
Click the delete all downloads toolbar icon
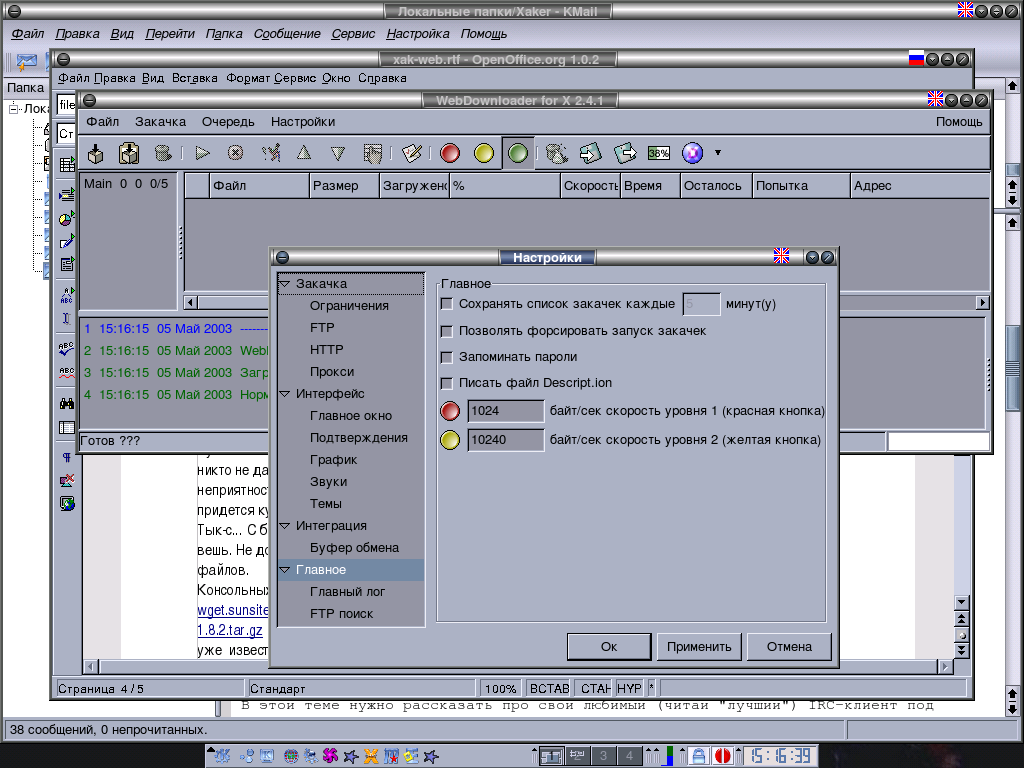click(x=556, y=153)
